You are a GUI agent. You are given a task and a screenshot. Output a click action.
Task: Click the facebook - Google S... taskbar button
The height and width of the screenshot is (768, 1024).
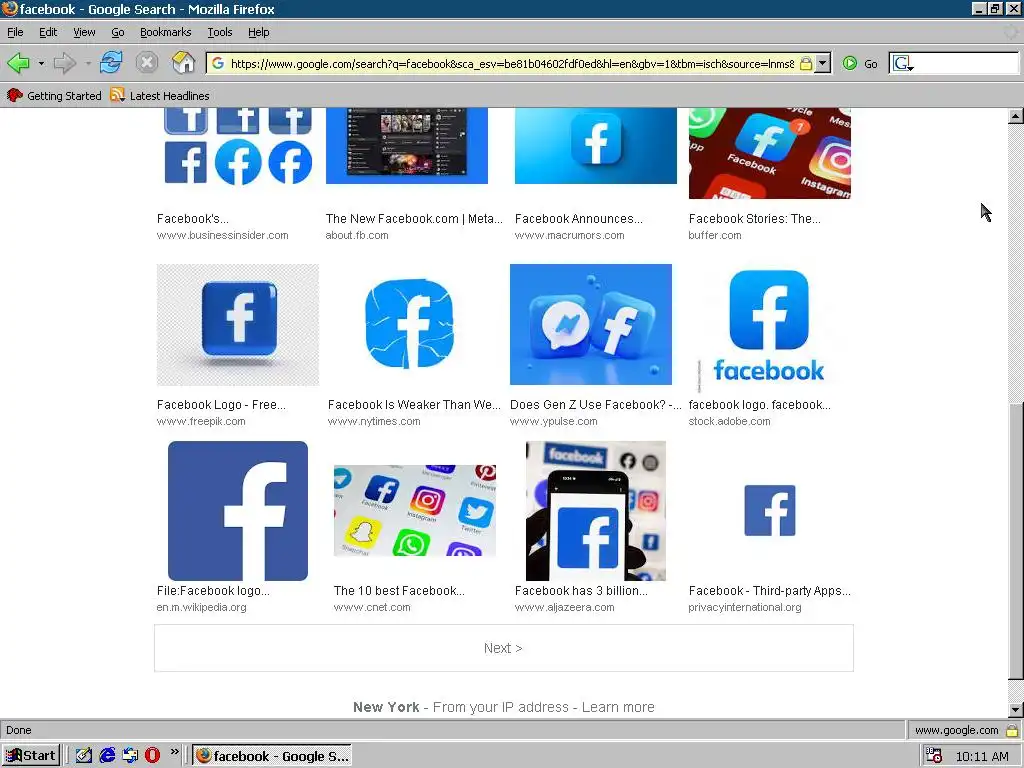272,756
